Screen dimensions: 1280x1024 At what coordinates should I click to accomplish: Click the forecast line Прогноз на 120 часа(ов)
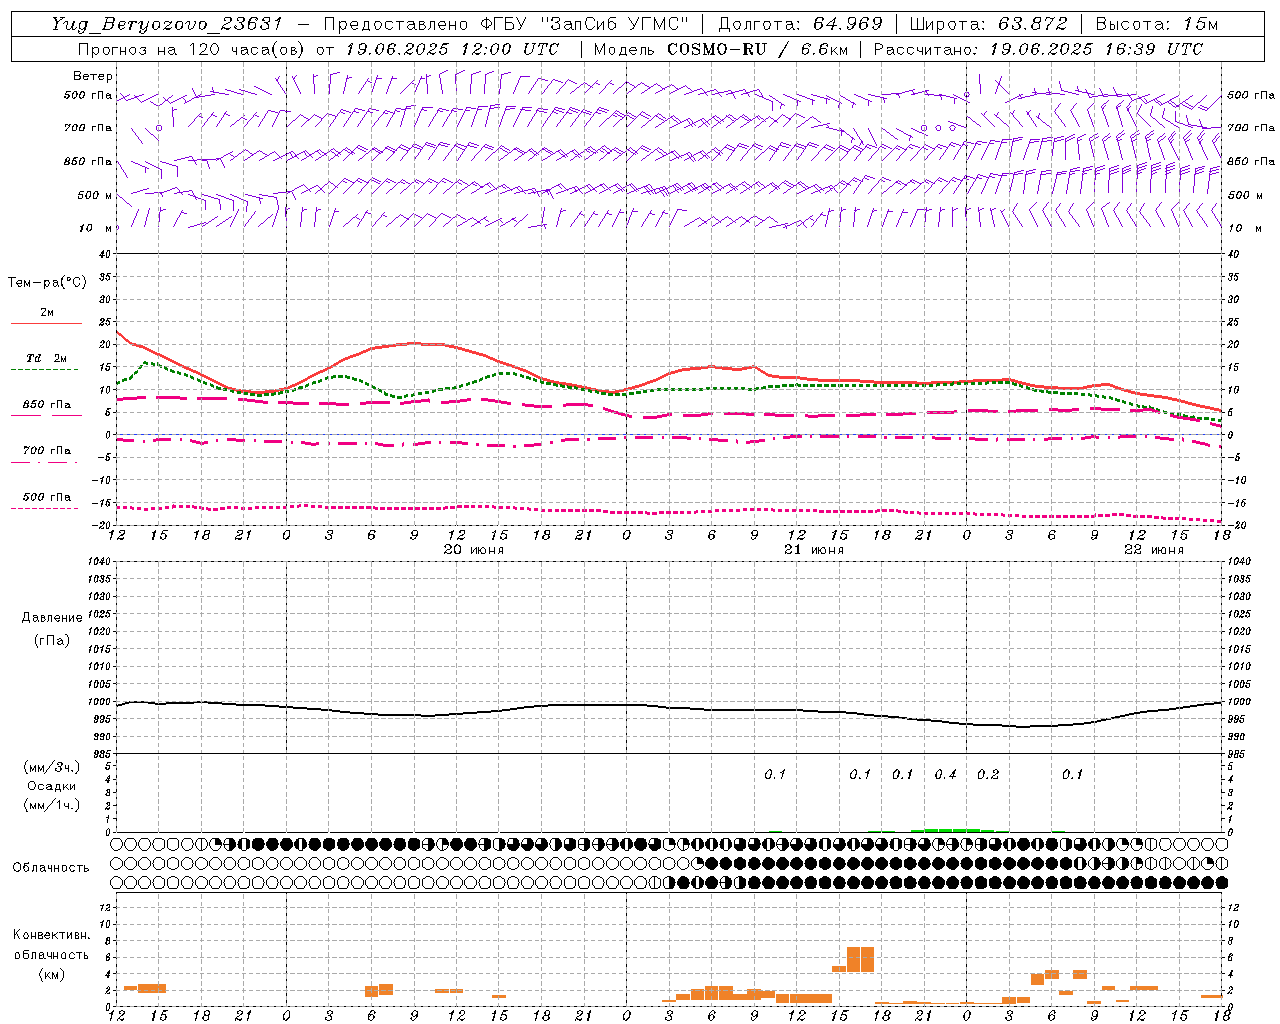coord(192,49)
